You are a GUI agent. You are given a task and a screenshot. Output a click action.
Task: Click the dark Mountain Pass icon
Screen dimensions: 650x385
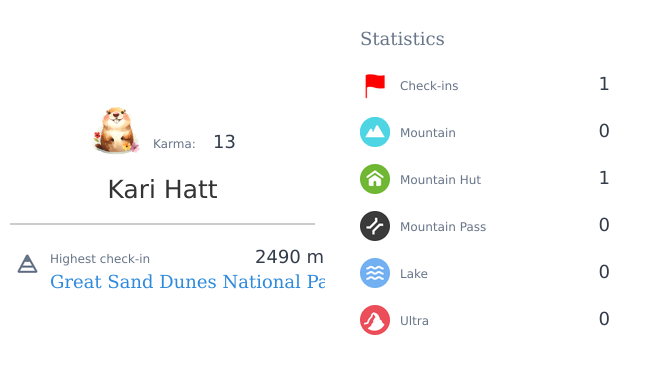click(x=375, y=226)
